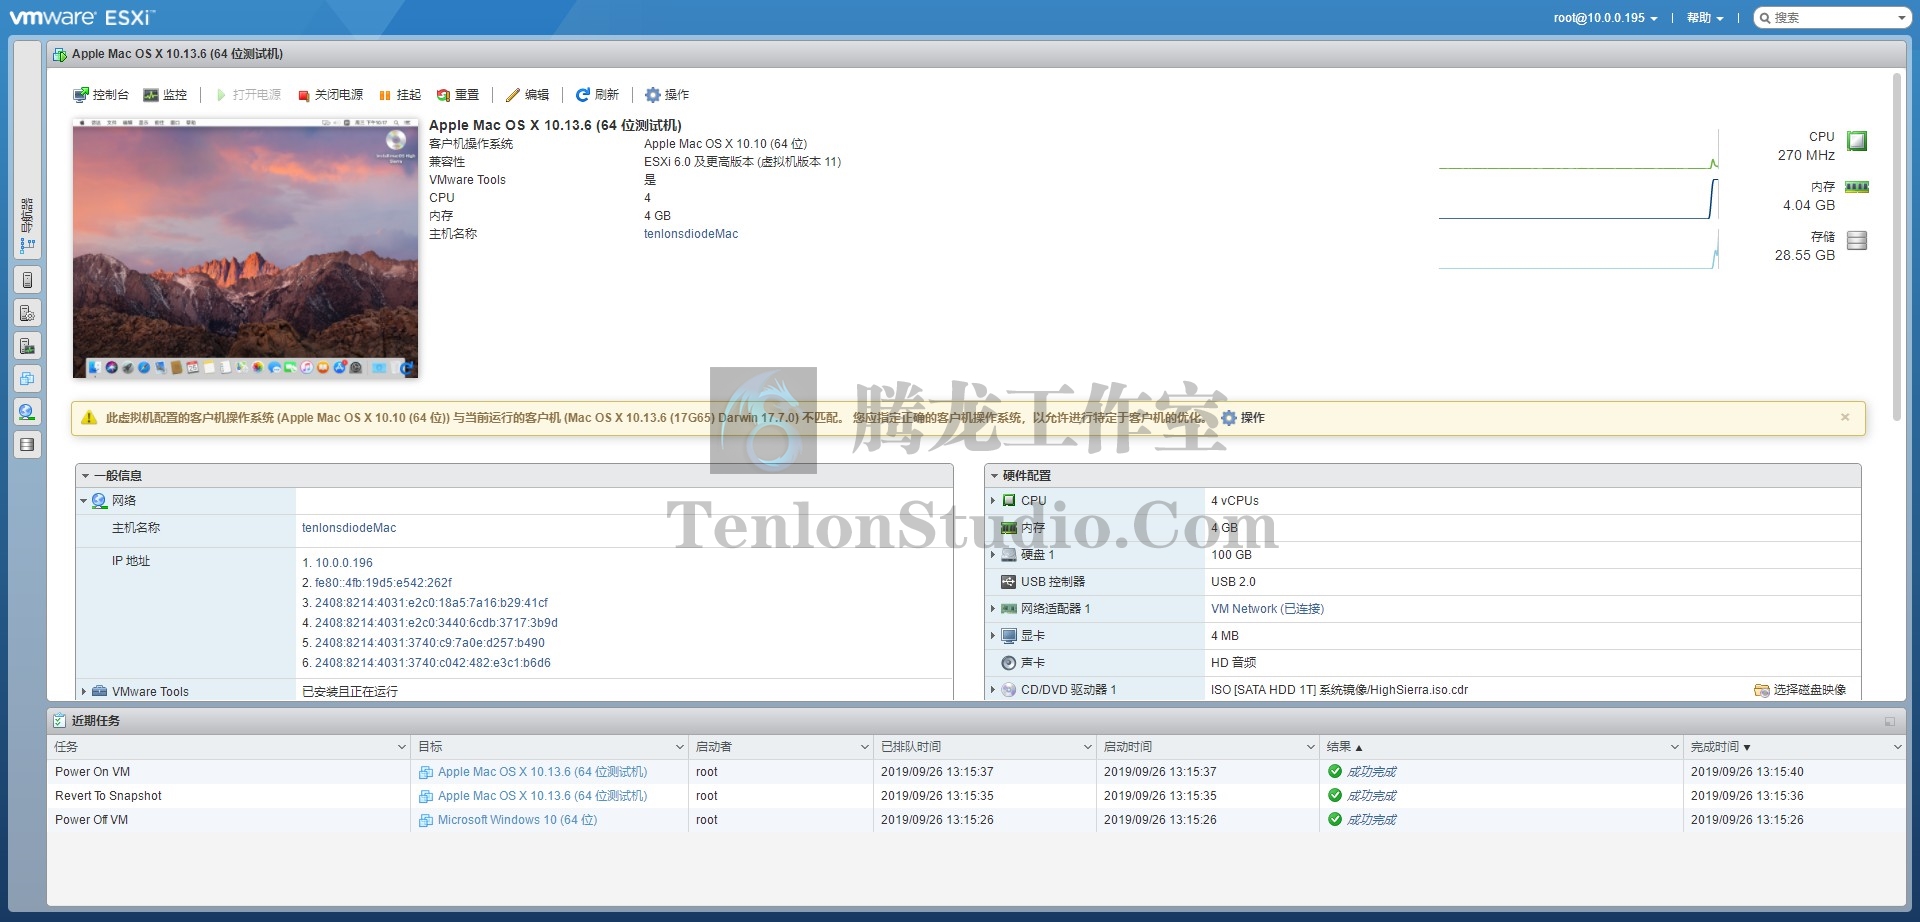This screenshot has height=922, width=1920.
Task: Click the tenlonsdiodeMac hostname link
Action: [x=691, y=233]
